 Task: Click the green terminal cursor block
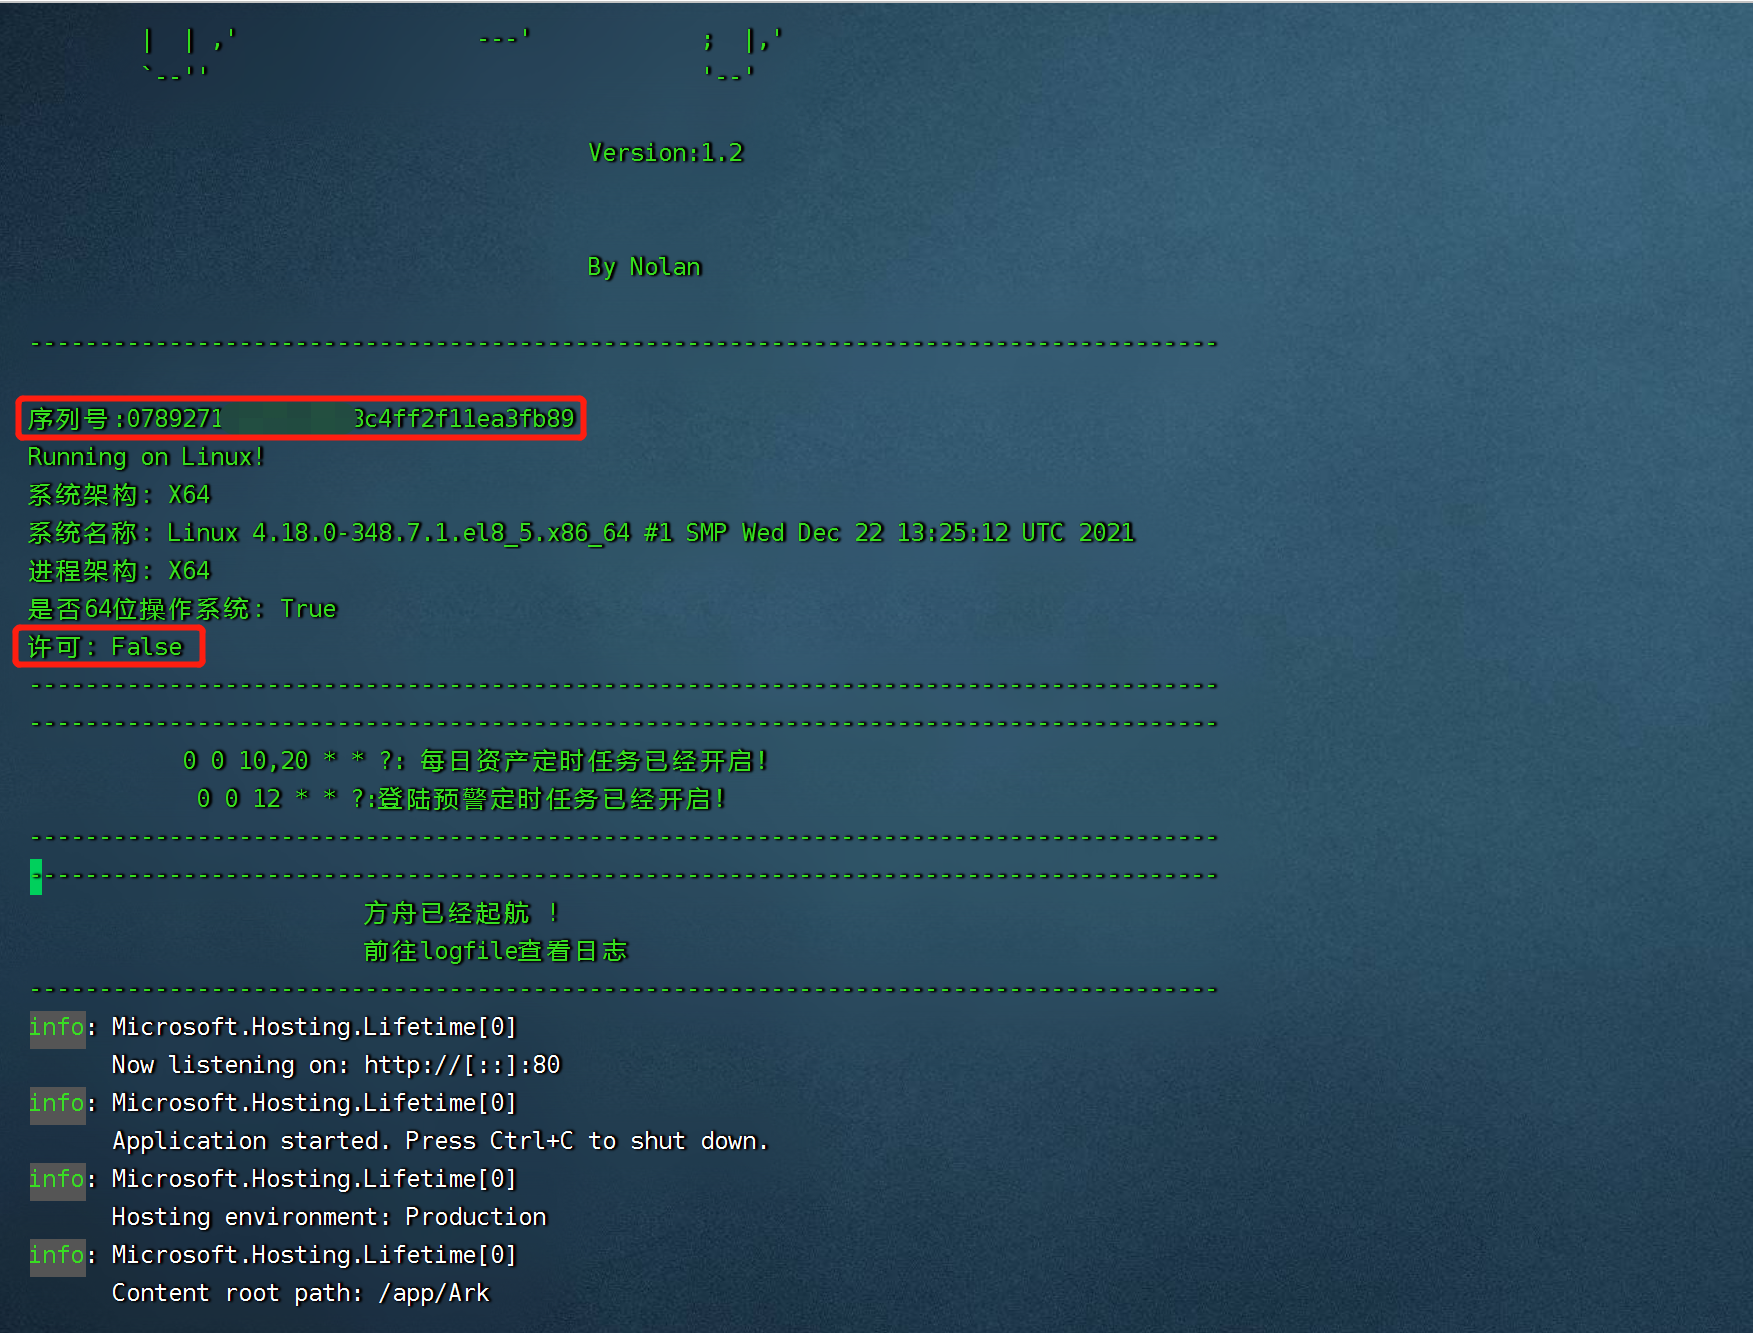pos(36,877)
